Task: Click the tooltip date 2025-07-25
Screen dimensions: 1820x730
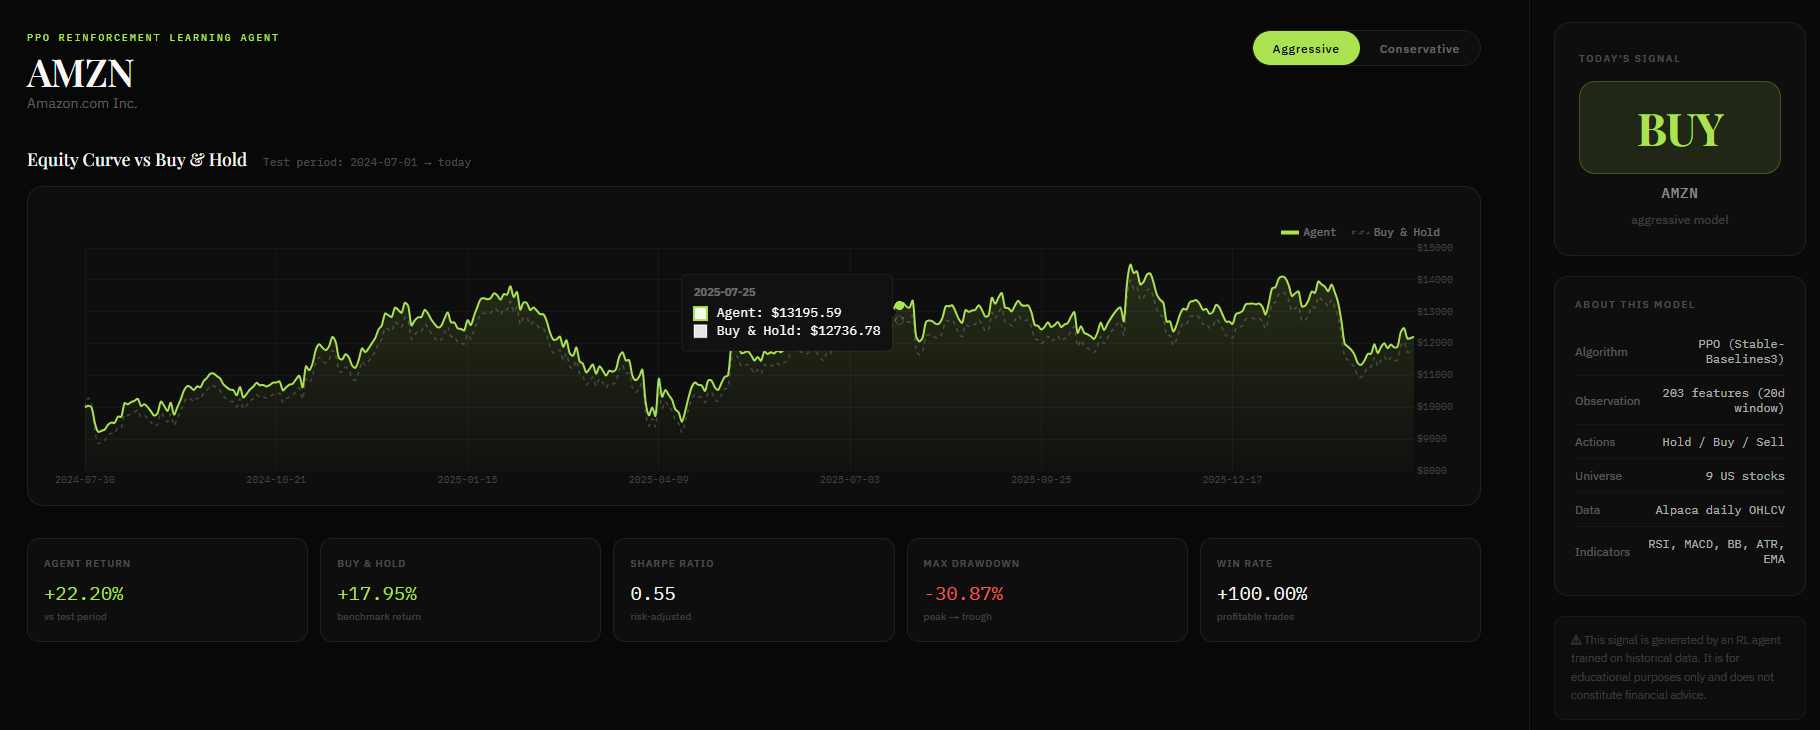Action: [725, 292]
